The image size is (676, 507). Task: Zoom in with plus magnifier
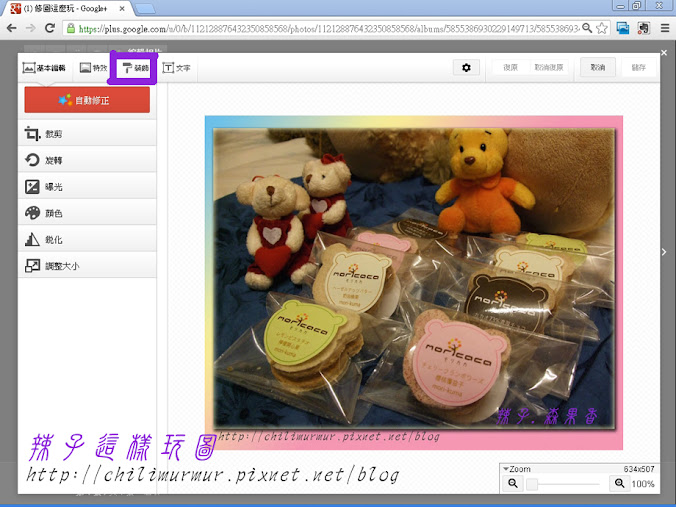click(x=620, y=483)
